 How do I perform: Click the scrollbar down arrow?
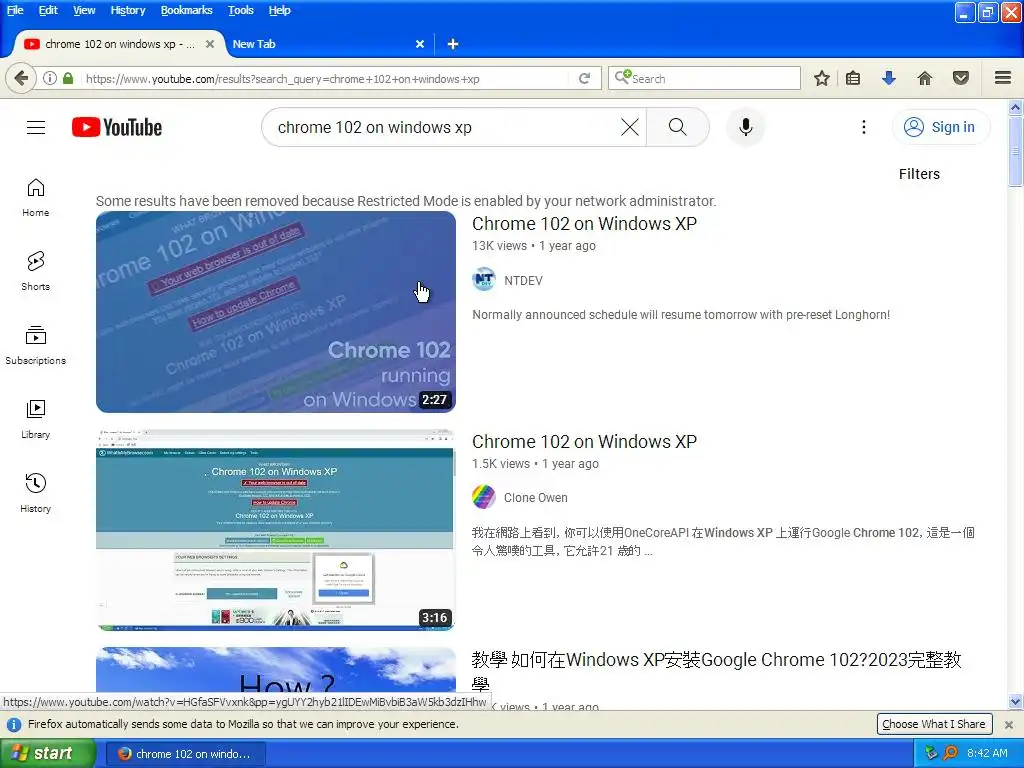[x=1015, y=701]
